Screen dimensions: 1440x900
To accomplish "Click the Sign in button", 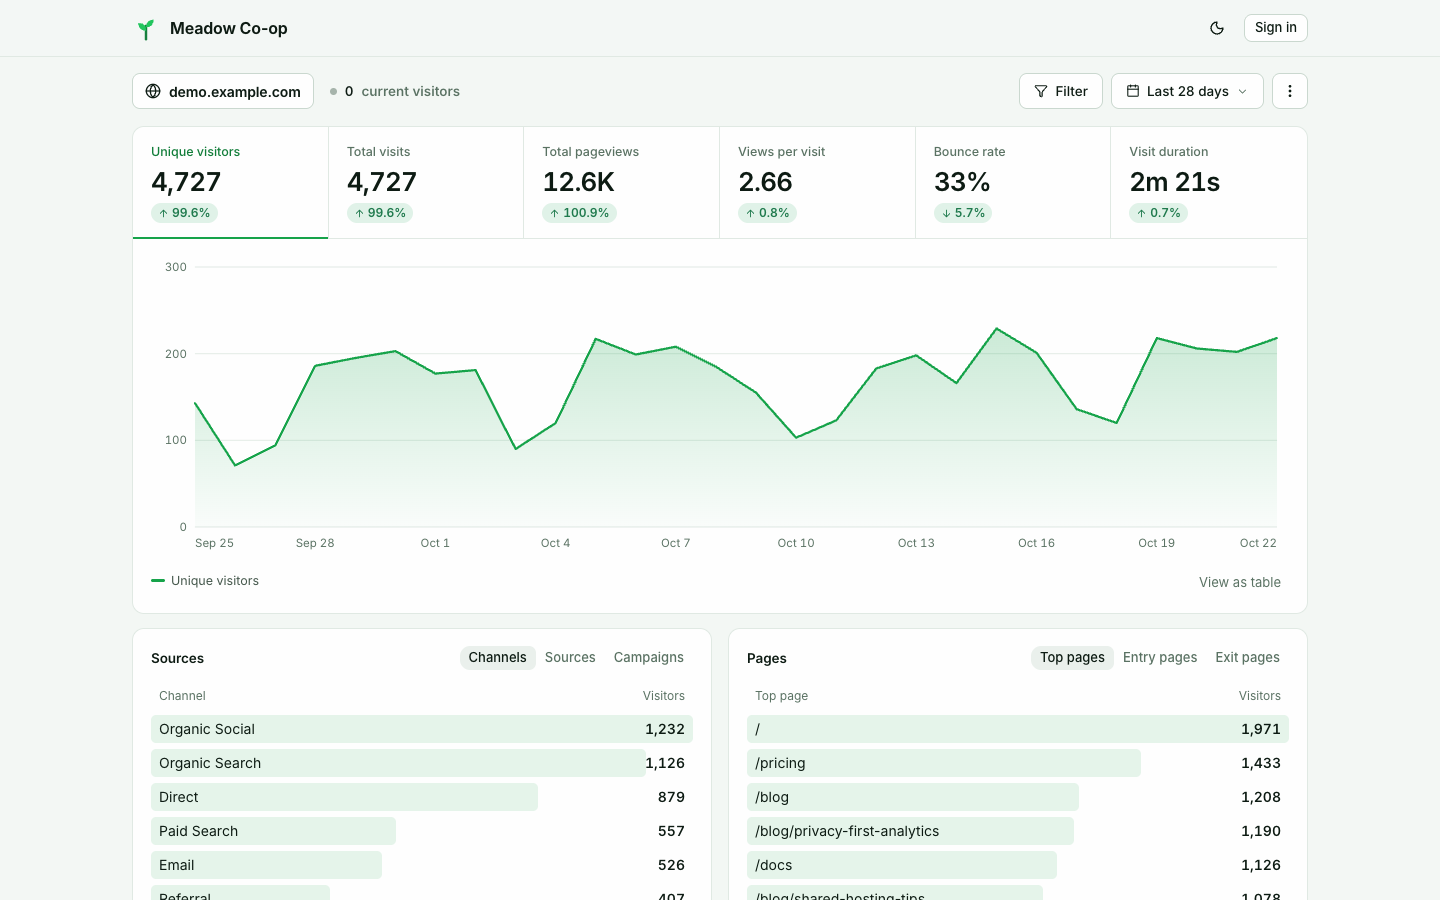I will pyautogui.click(x=1276, y=28).
